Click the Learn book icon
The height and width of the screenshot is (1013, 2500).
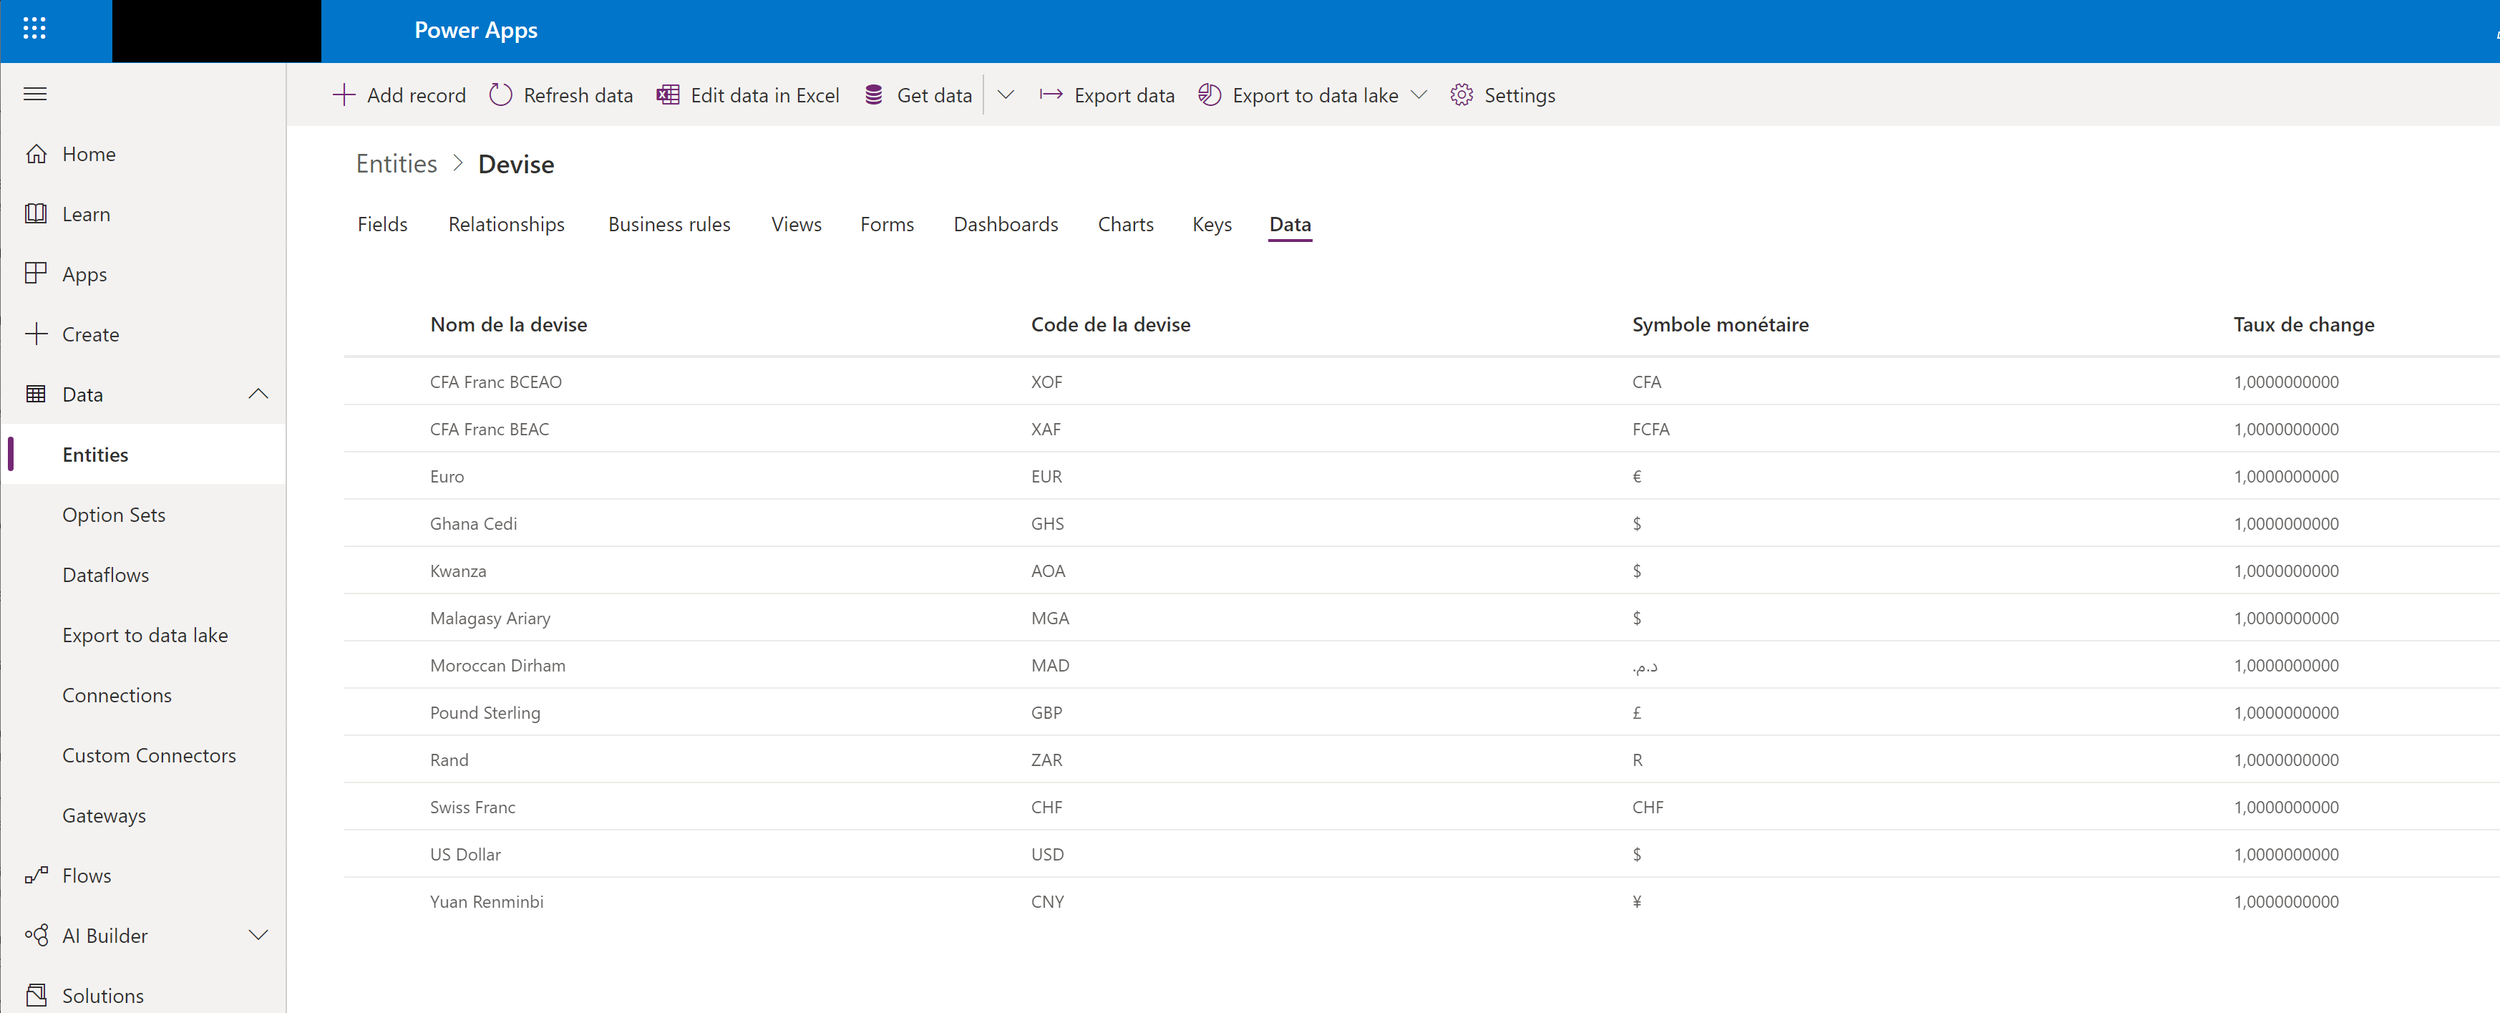click(x=36, y=214)
